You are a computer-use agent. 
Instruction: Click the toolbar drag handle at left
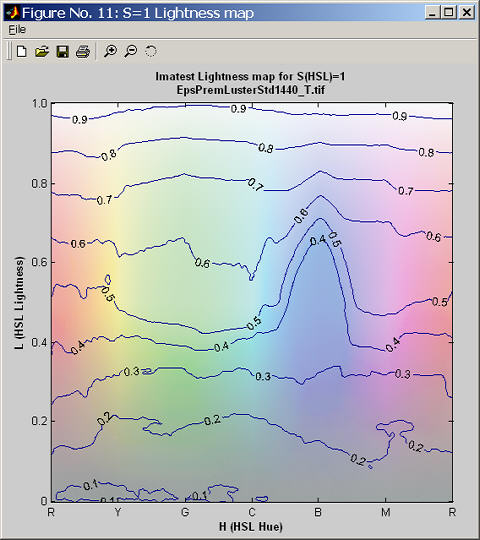coord(9,51)
